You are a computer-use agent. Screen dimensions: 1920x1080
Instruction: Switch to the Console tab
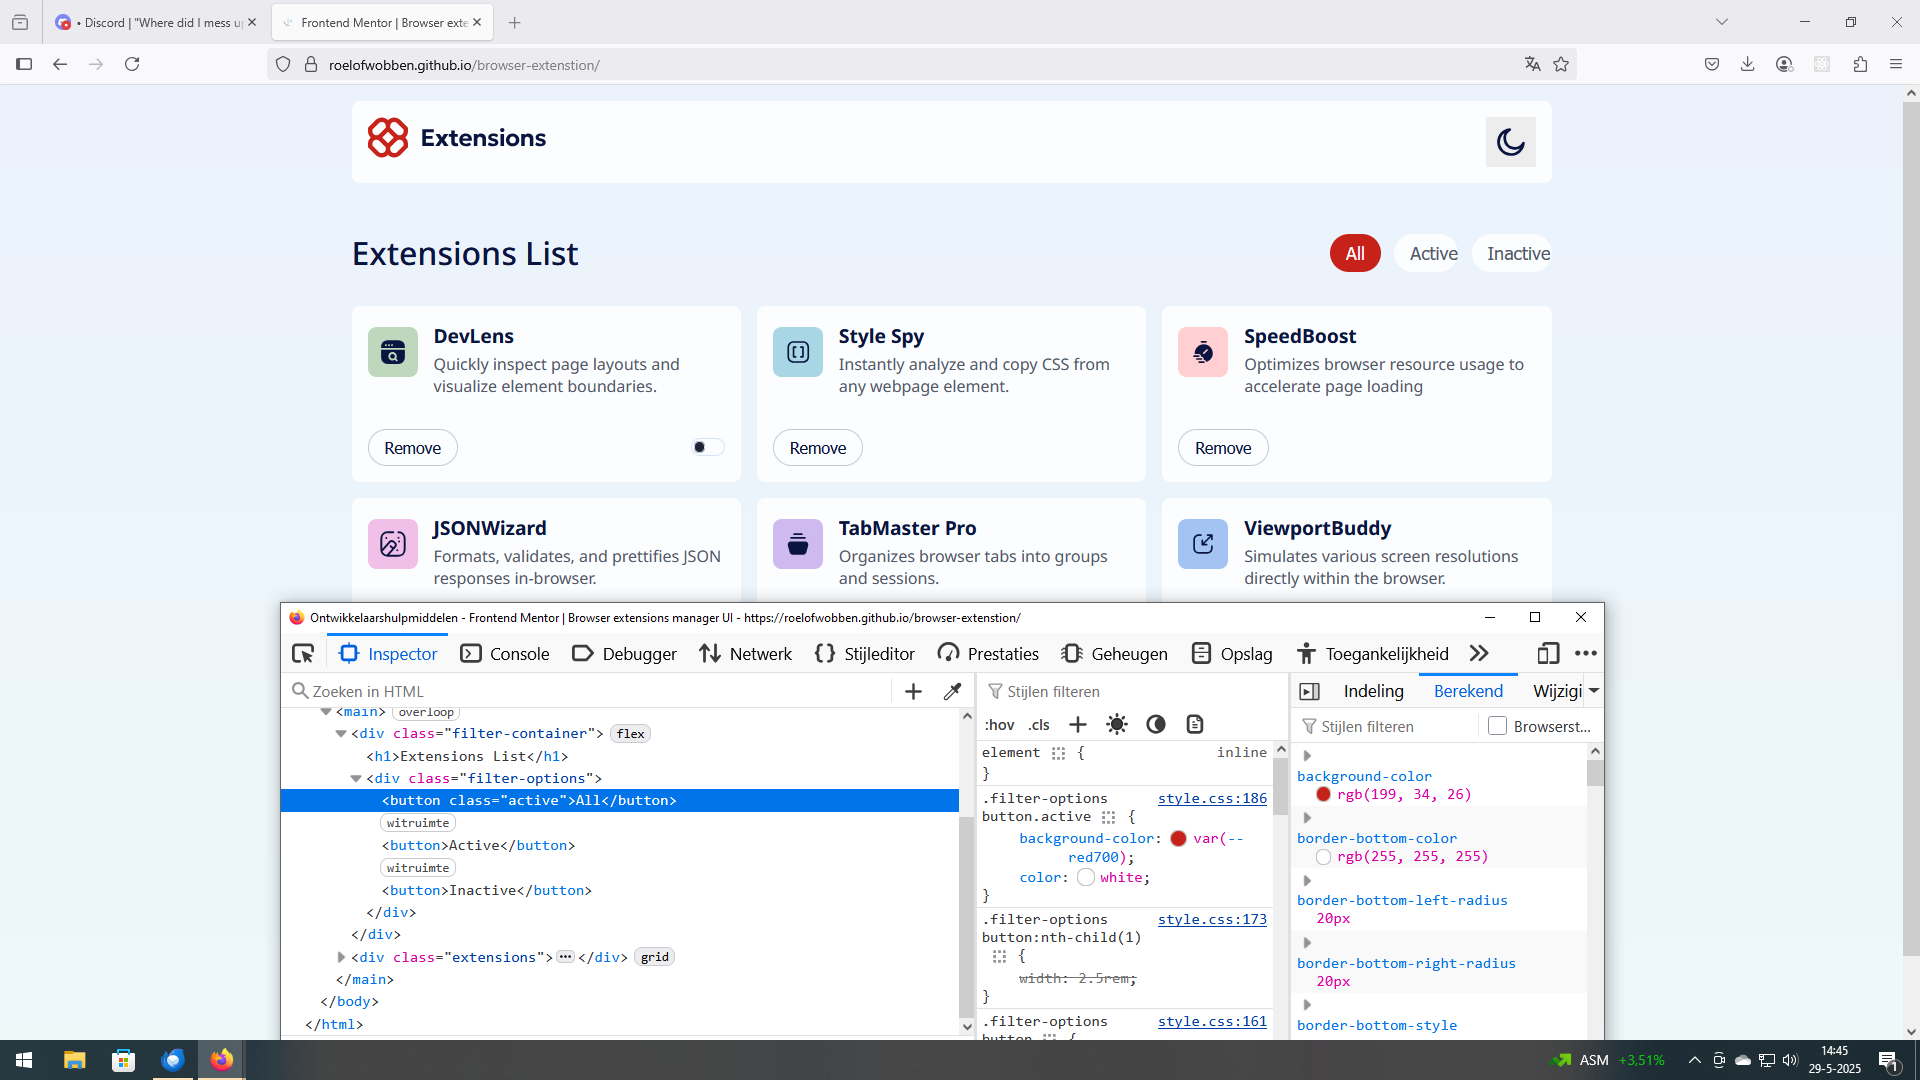[505, 654]
